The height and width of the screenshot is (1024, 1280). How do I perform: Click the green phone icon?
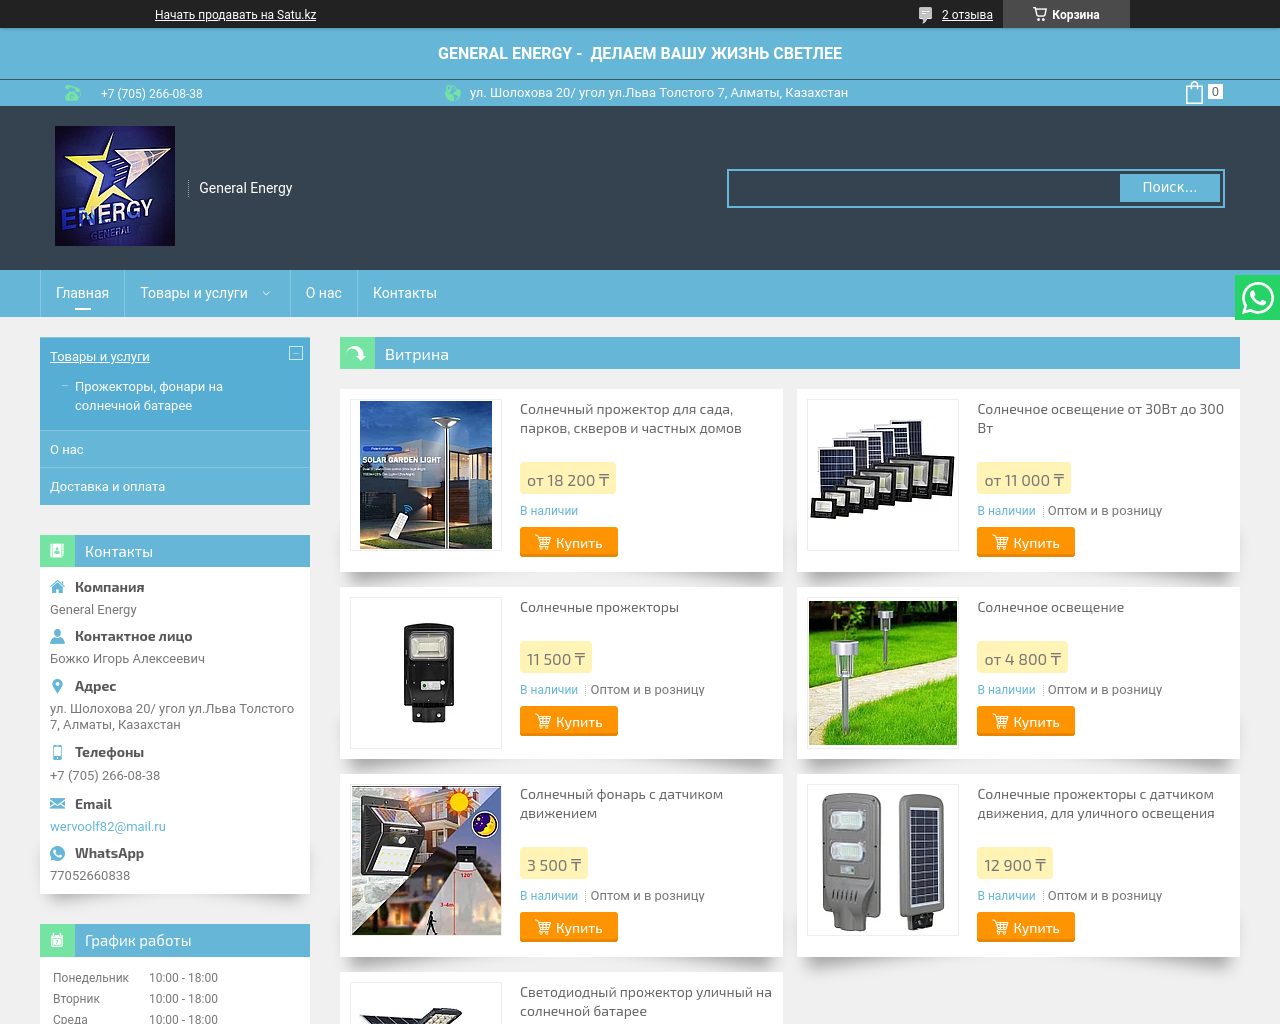72,93
